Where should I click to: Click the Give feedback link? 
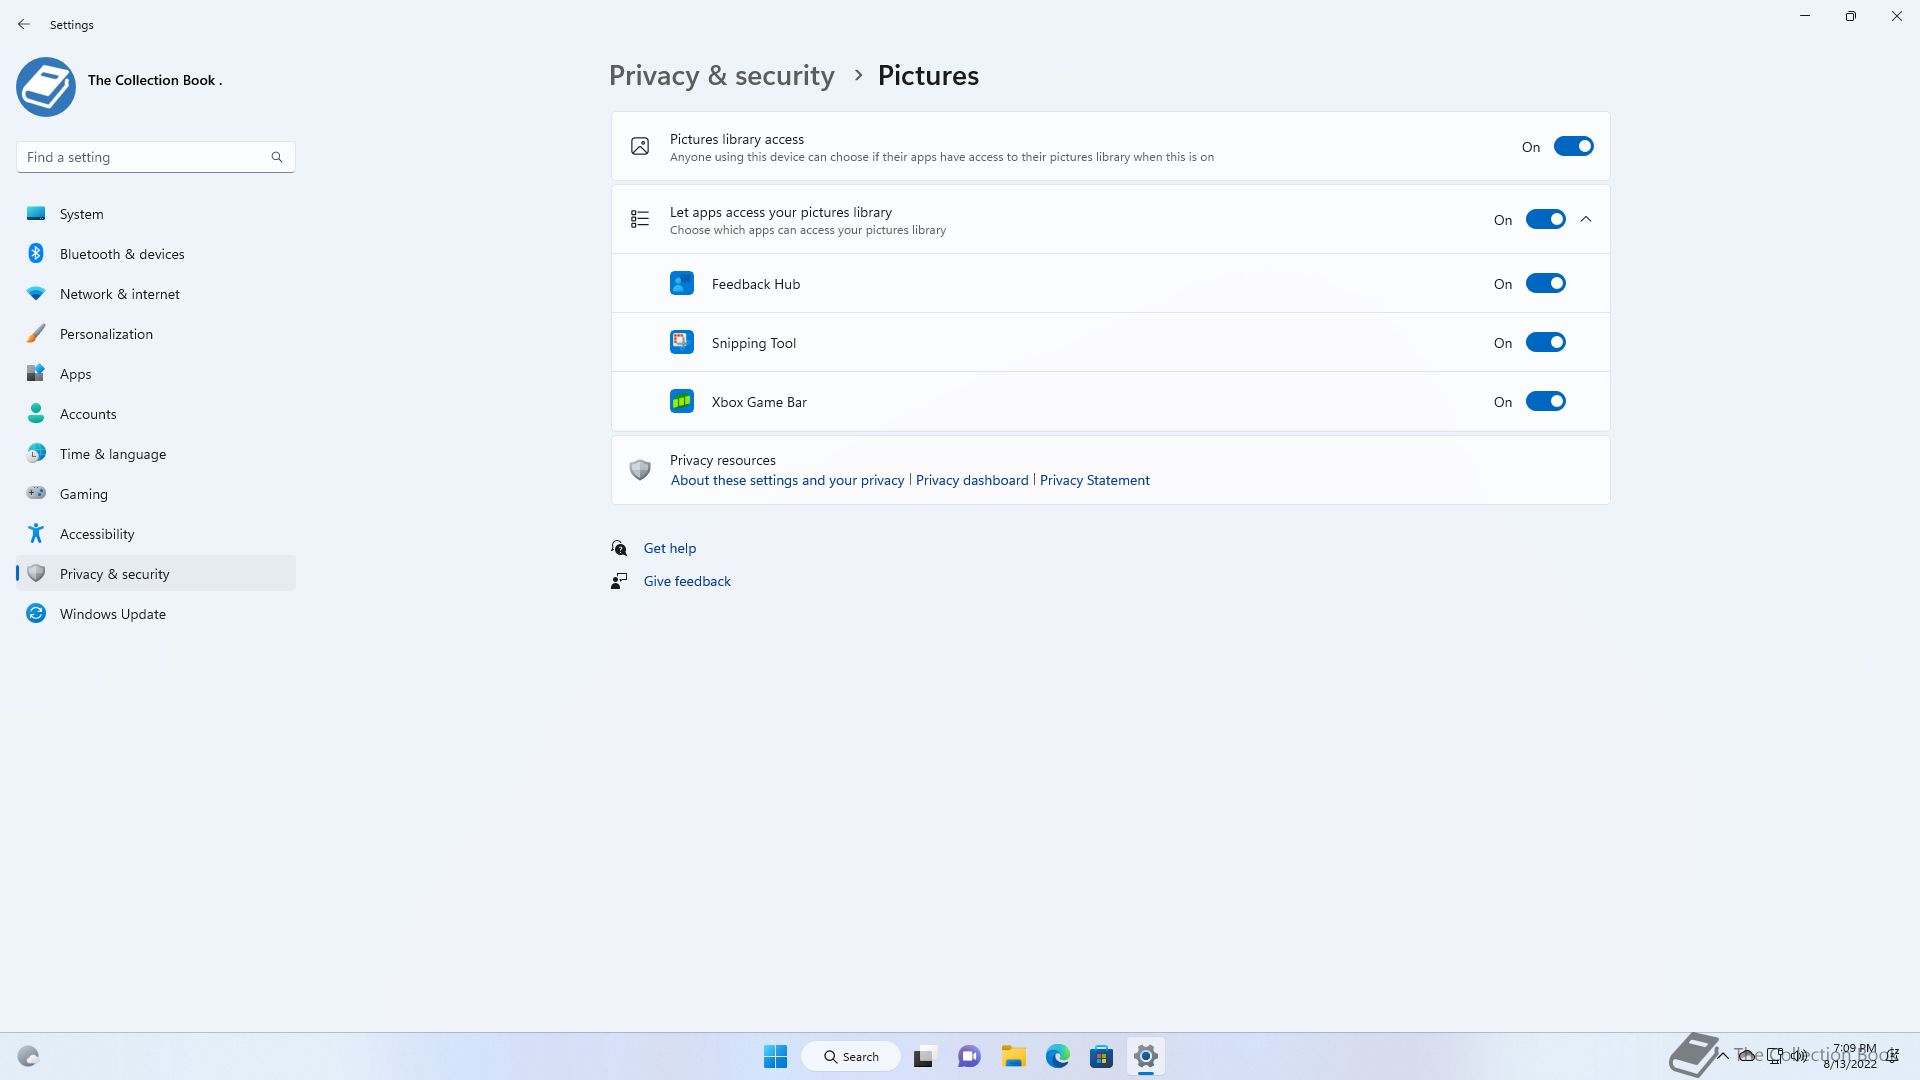pos(687,581)
